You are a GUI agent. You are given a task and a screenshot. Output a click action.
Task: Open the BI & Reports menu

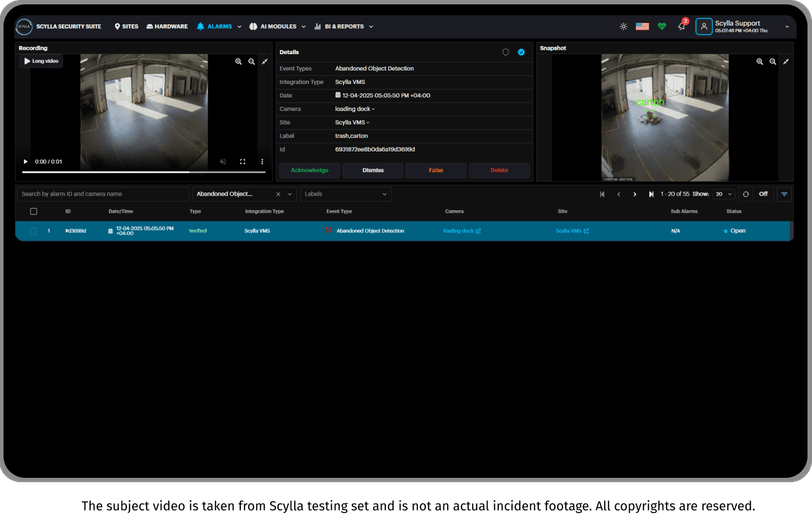[339, 26]
